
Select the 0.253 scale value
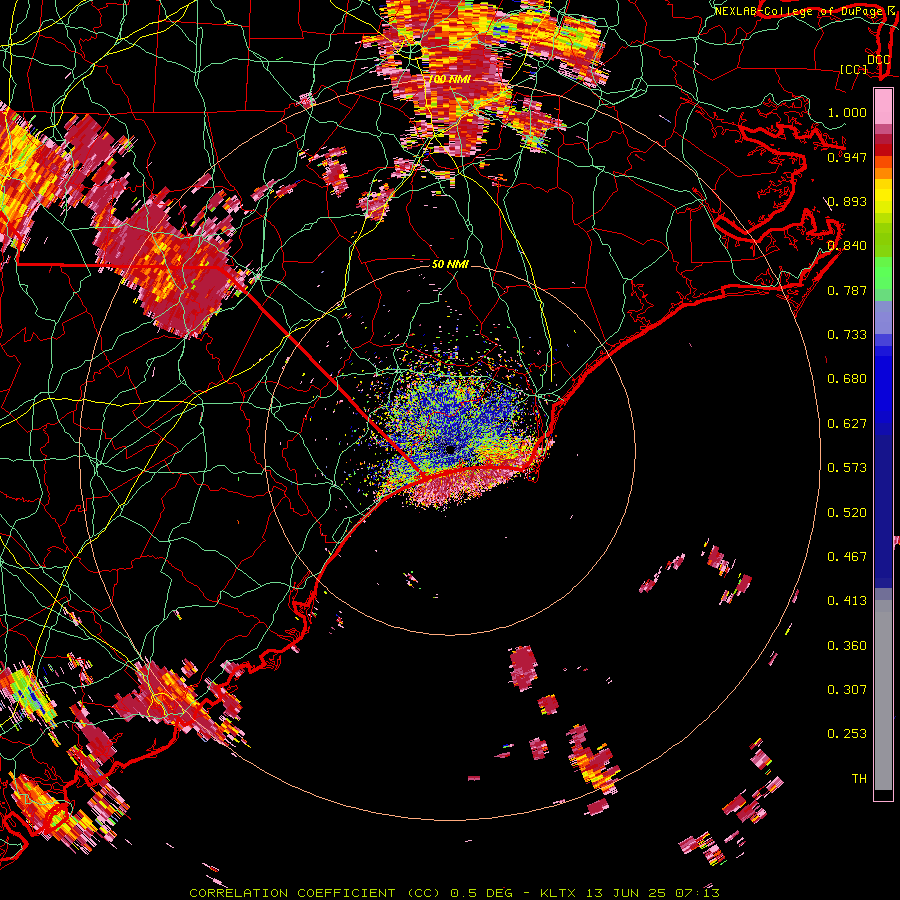tap(847, 734)
